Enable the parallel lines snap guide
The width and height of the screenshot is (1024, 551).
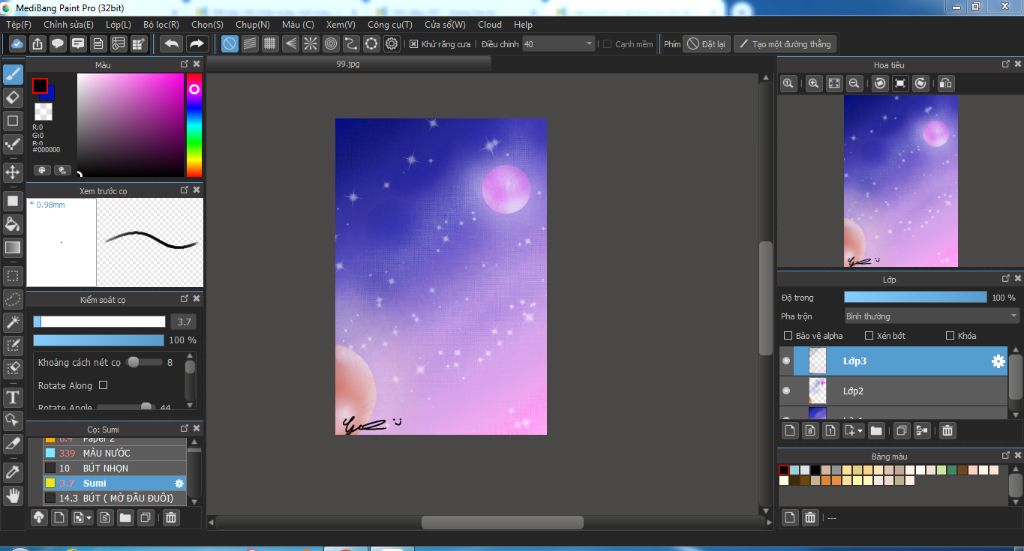click(x=249, y=44)
